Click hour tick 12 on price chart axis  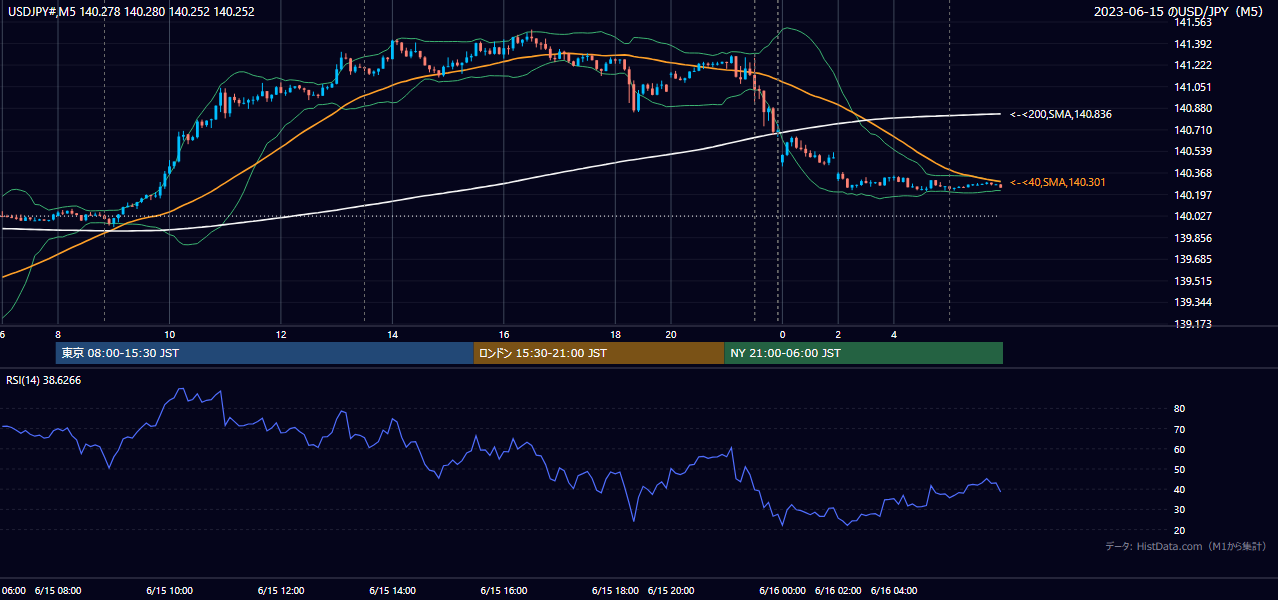pyautogui.click(x=281, y=334)
